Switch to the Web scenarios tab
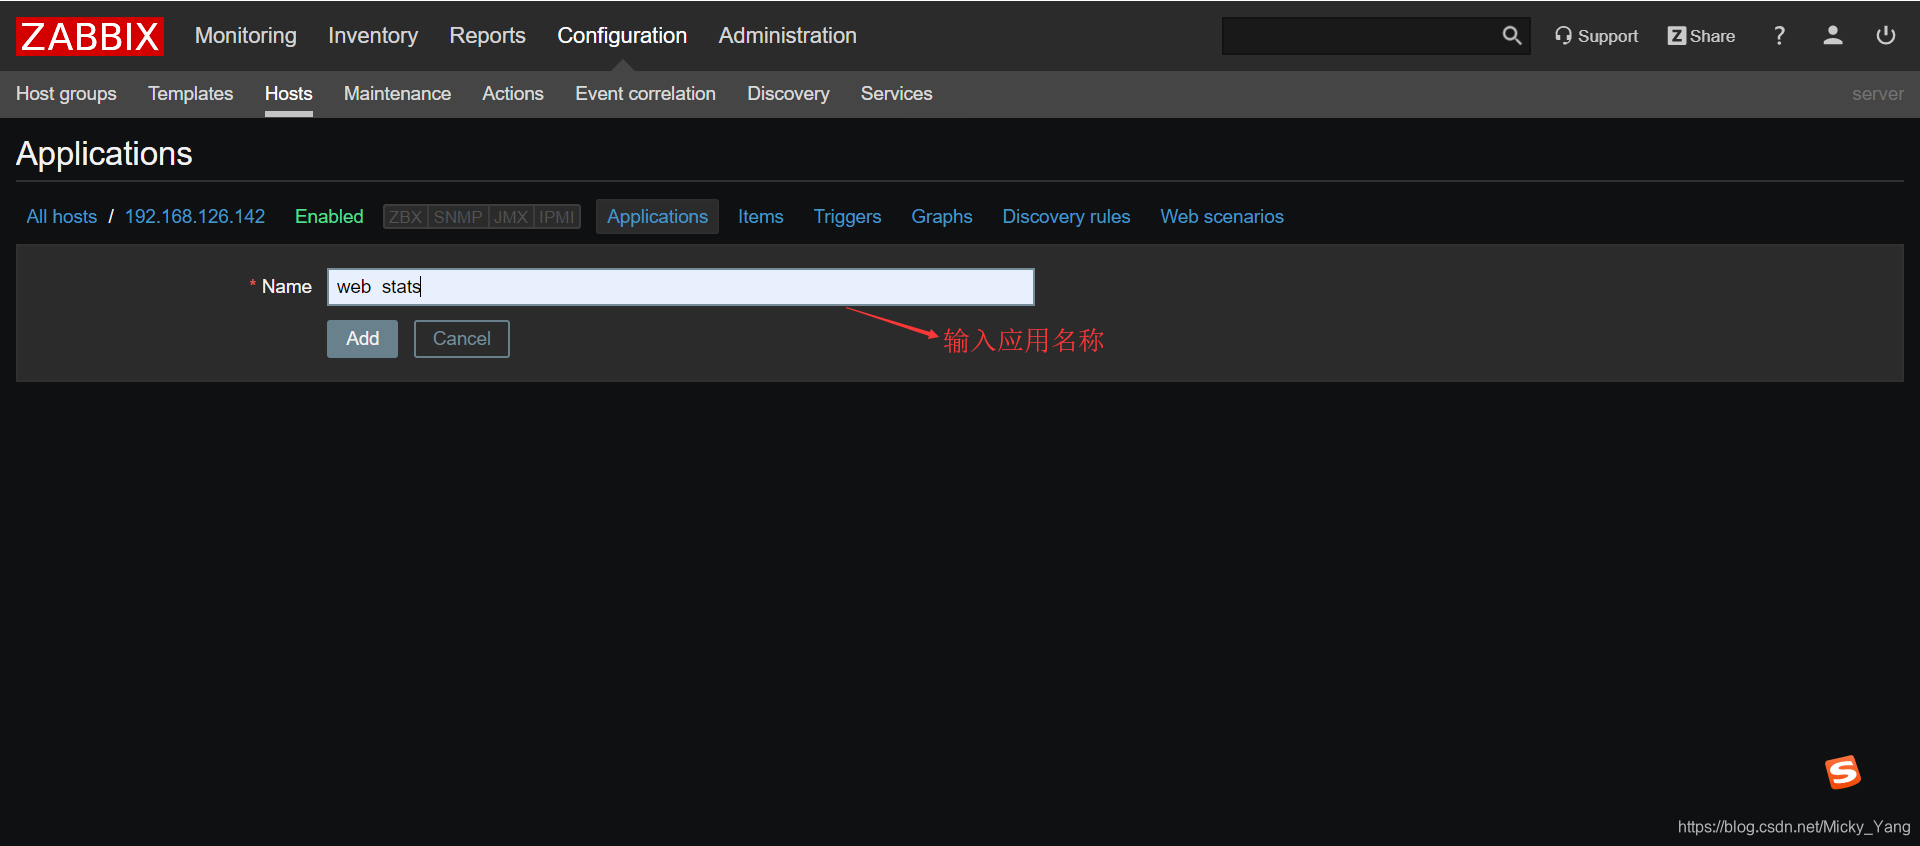 tap(1222, 217)
